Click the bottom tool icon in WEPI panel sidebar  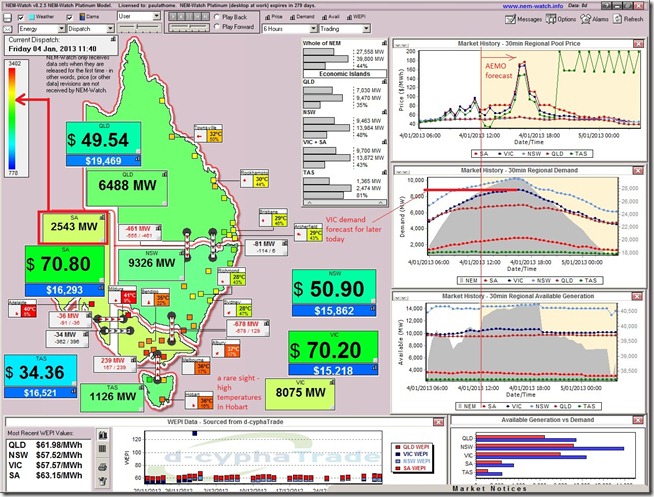(103, 482)
